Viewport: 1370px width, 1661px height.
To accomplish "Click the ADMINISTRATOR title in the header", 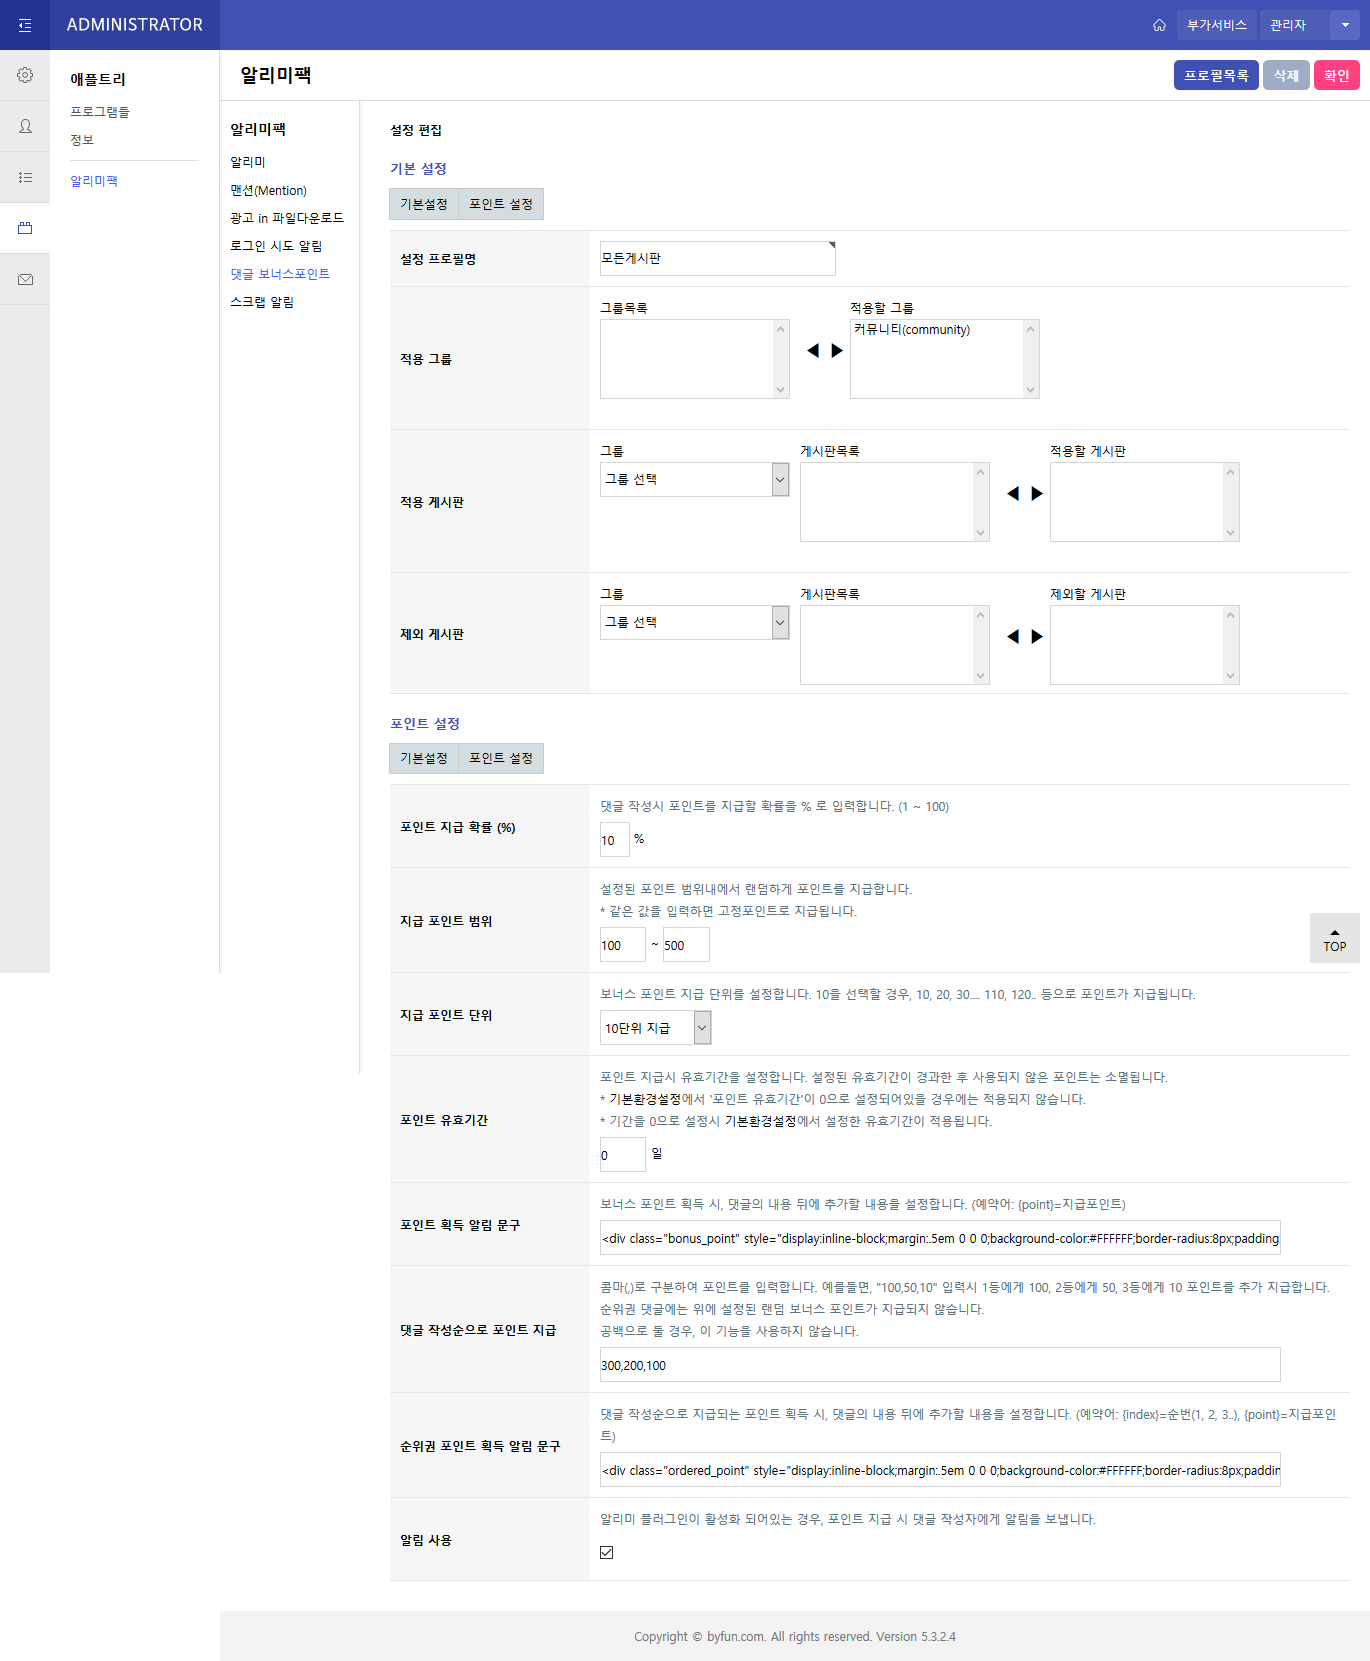I will tap(135, 25).
